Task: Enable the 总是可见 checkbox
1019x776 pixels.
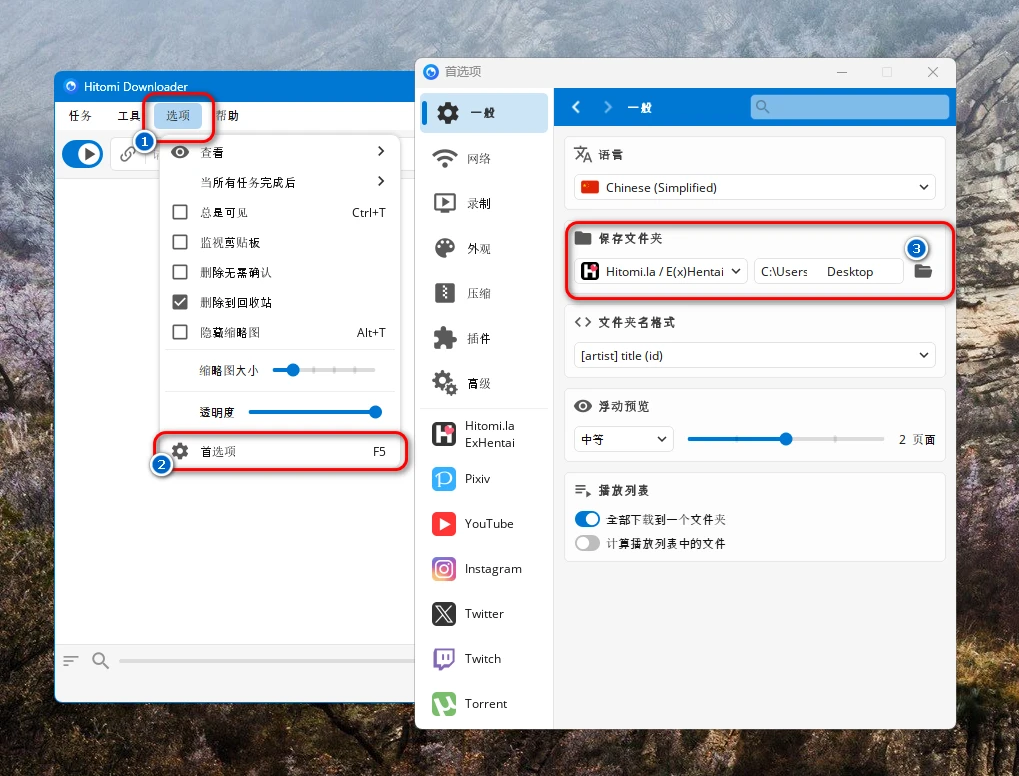Action: pos(180,212)
